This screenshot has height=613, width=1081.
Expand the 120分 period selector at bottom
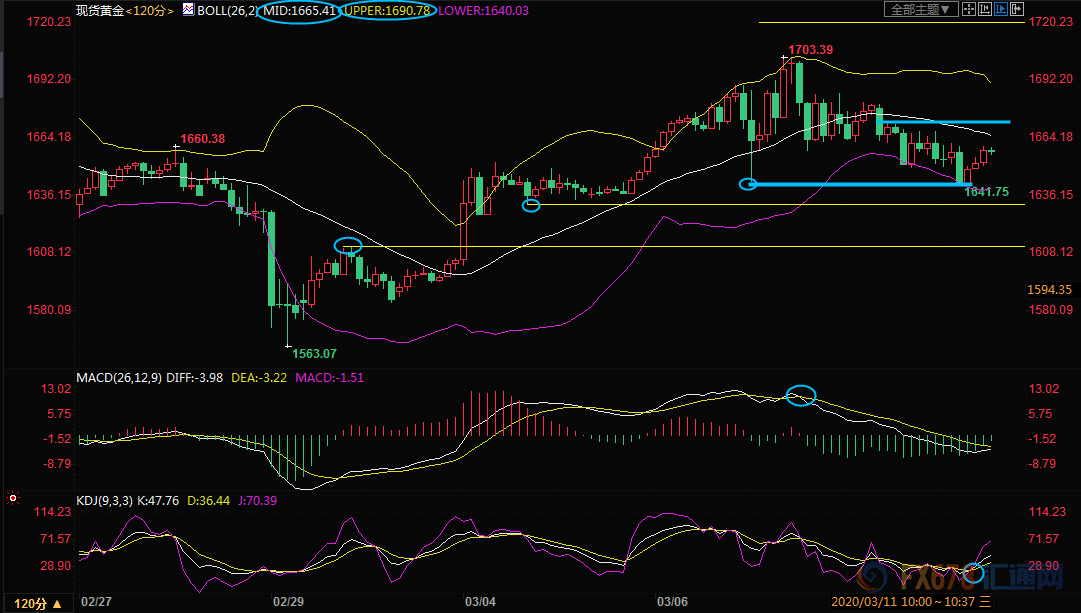[38, 603]
